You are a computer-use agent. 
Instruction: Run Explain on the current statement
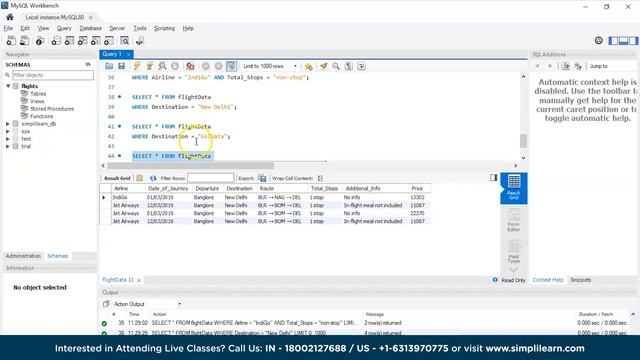click(x=162, y=66)
